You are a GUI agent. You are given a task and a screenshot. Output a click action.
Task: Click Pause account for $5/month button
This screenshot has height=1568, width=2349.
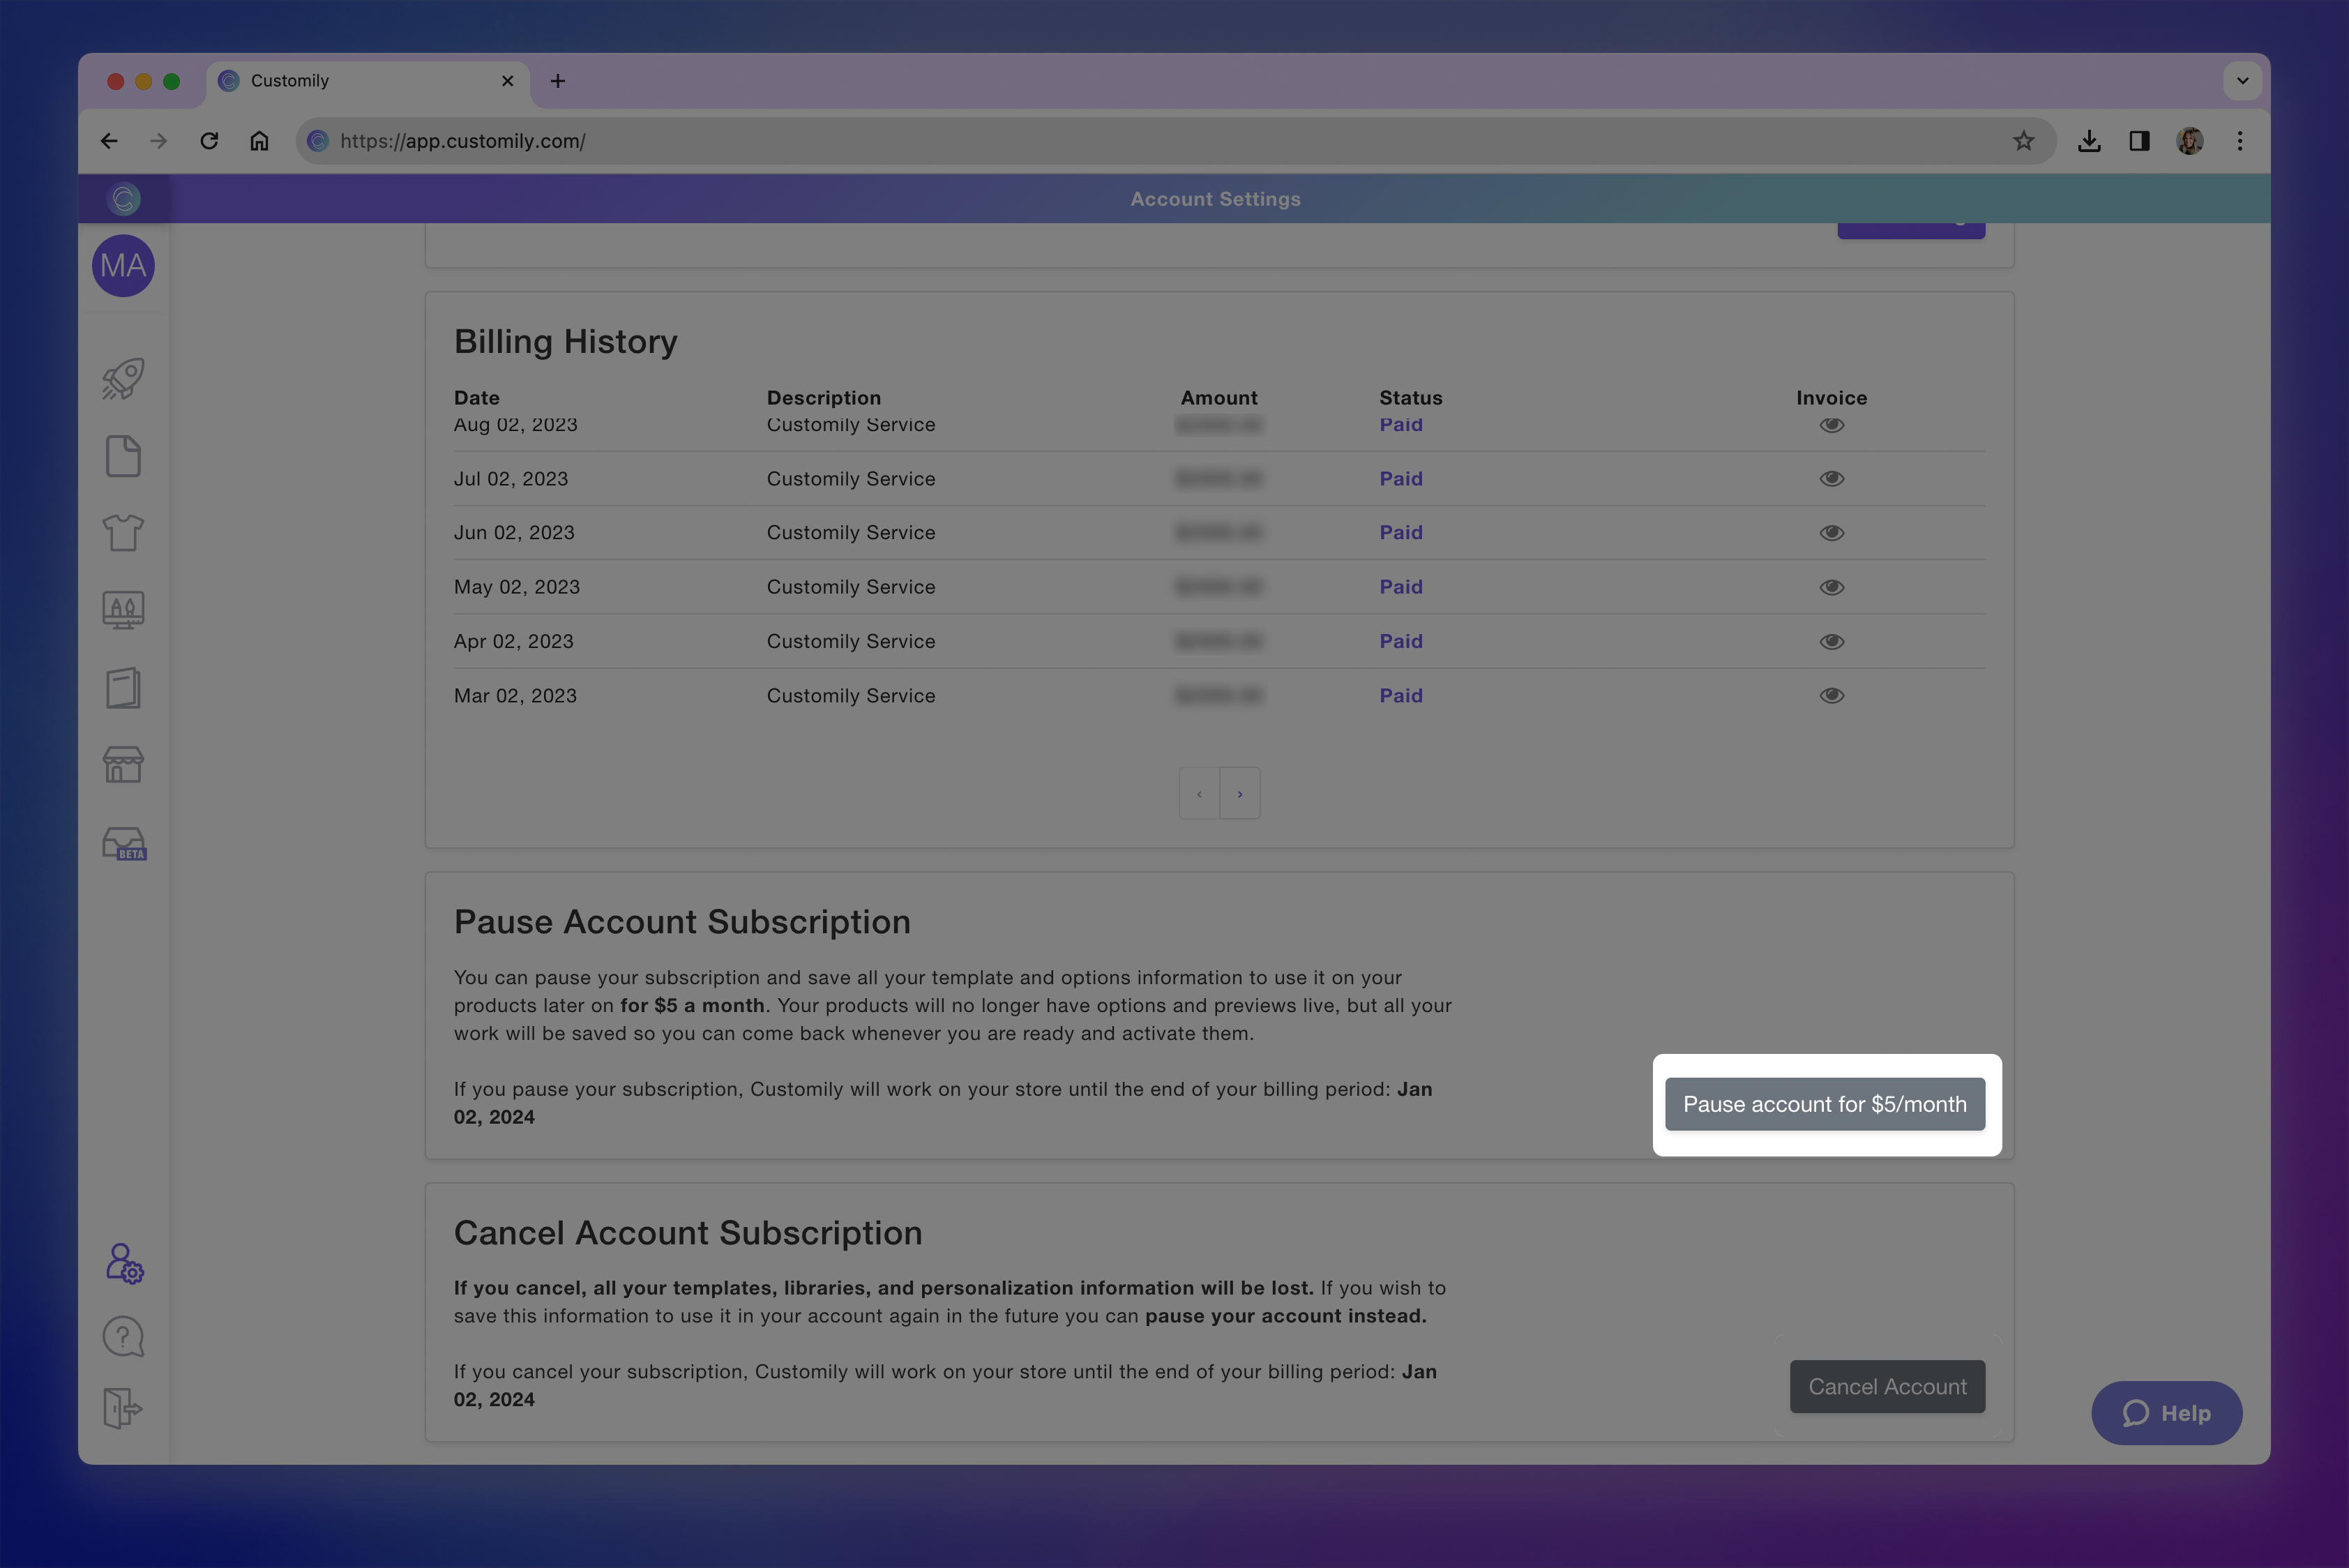(1825, 1104)
